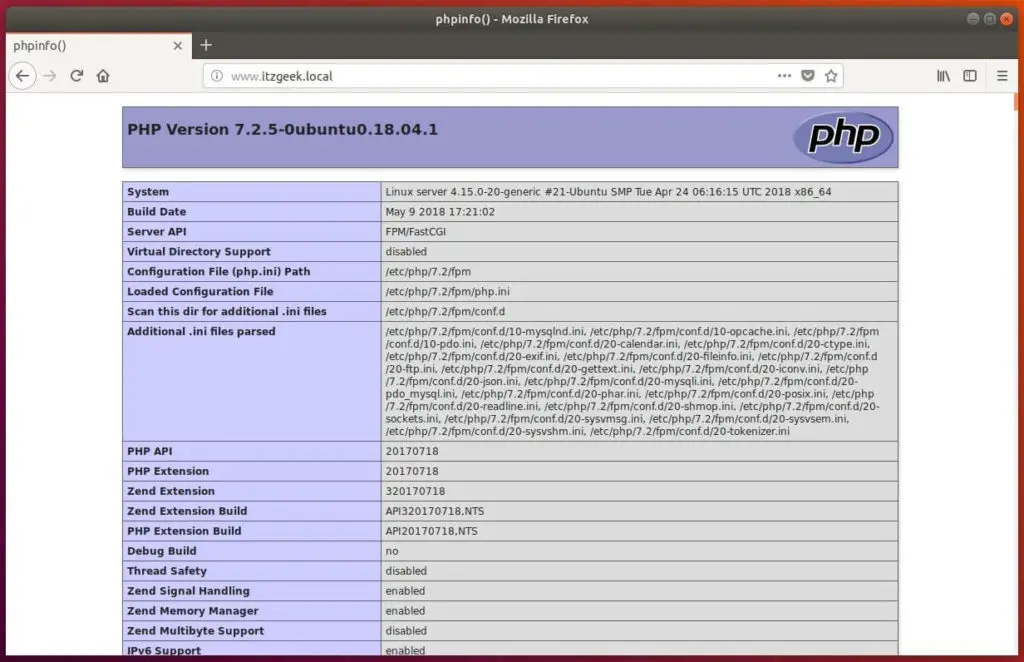Click the PHP Extension label

[168, 471]
